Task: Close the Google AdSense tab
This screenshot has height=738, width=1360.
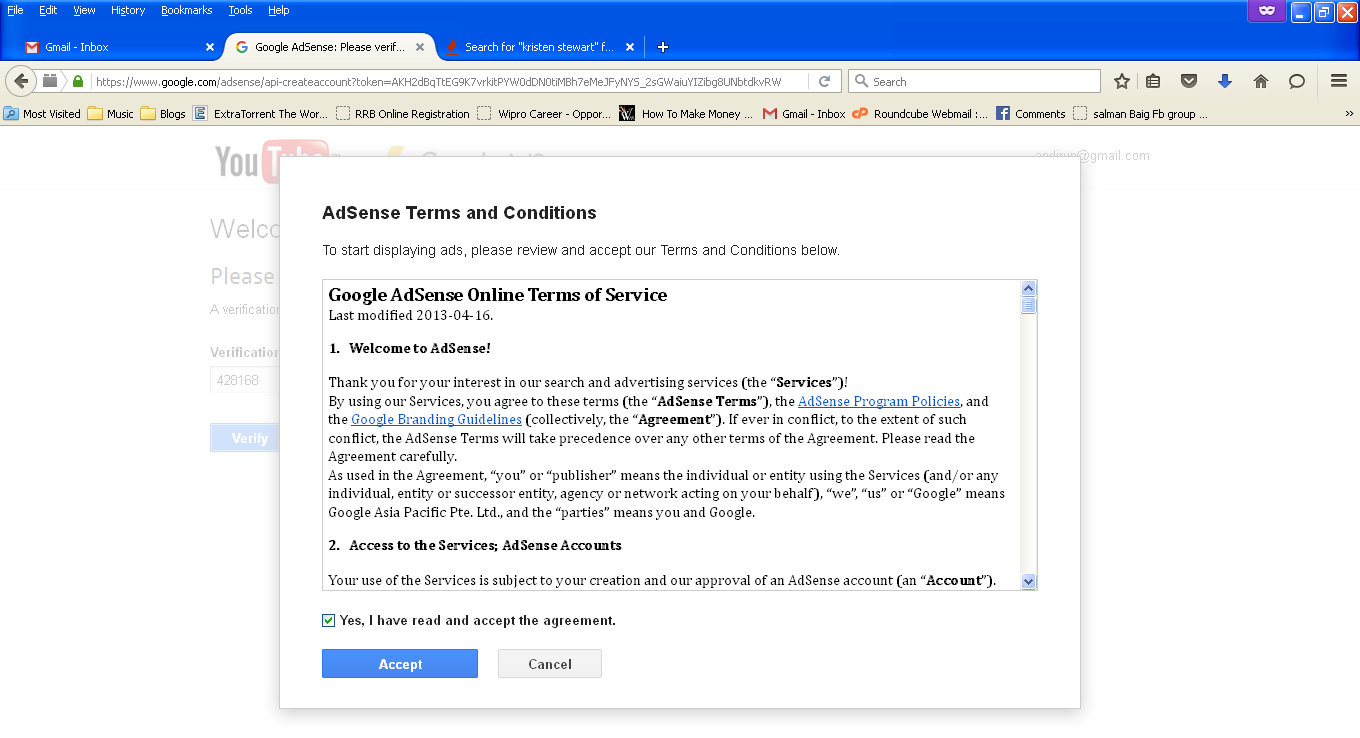Action: (420, 47)
